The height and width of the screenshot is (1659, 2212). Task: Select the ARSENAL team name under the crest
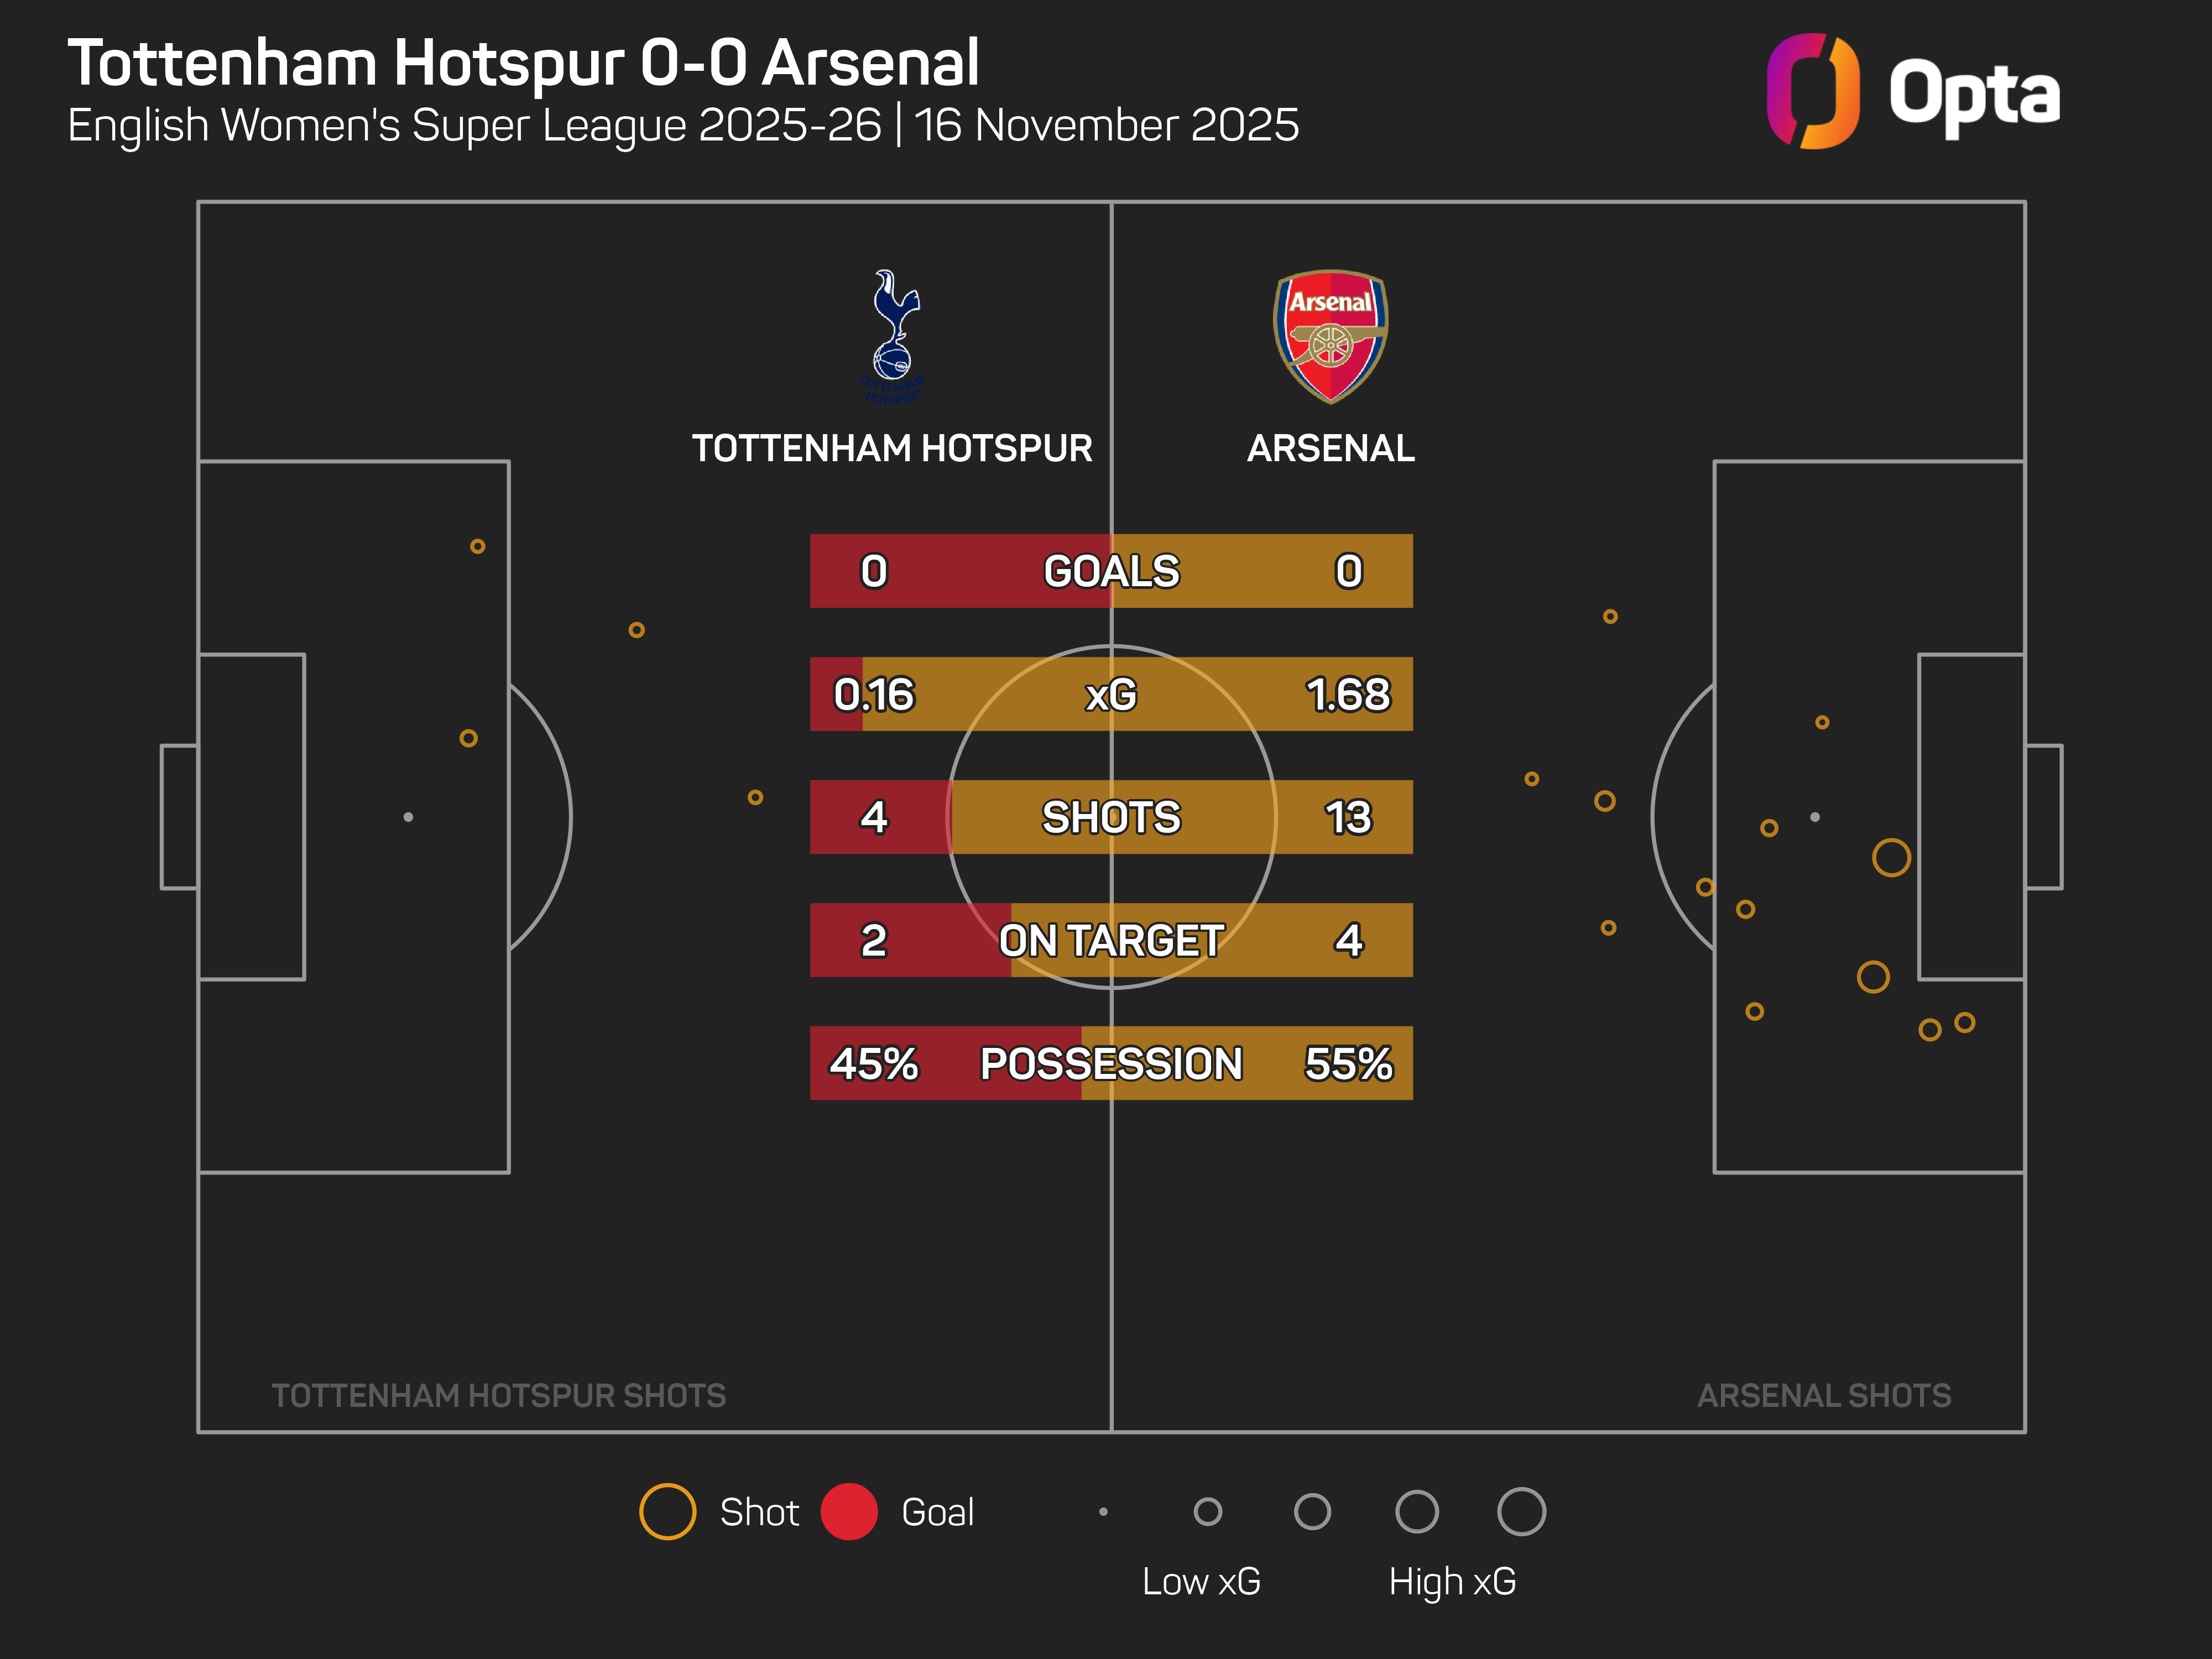(1330, 448)
